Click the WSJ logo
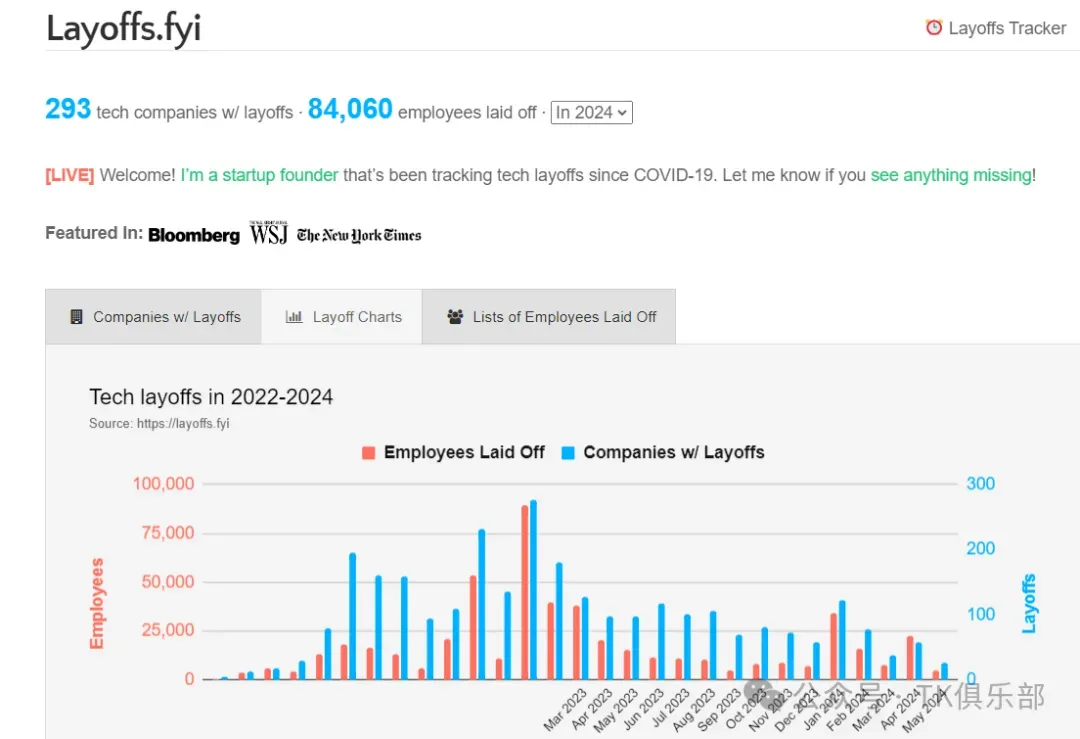 tap(269, 233)
